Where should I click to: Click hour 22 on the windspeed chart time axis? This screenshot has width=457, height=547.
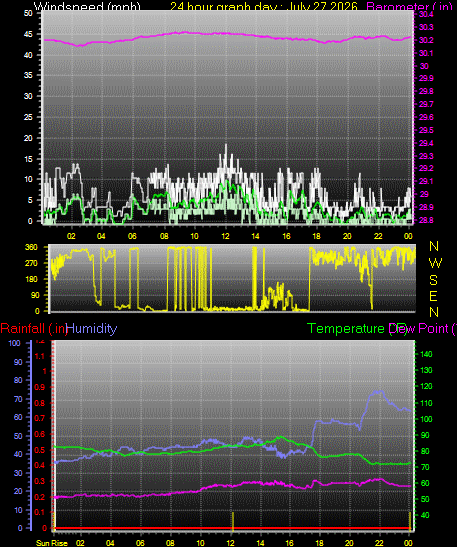pos(378,236)
